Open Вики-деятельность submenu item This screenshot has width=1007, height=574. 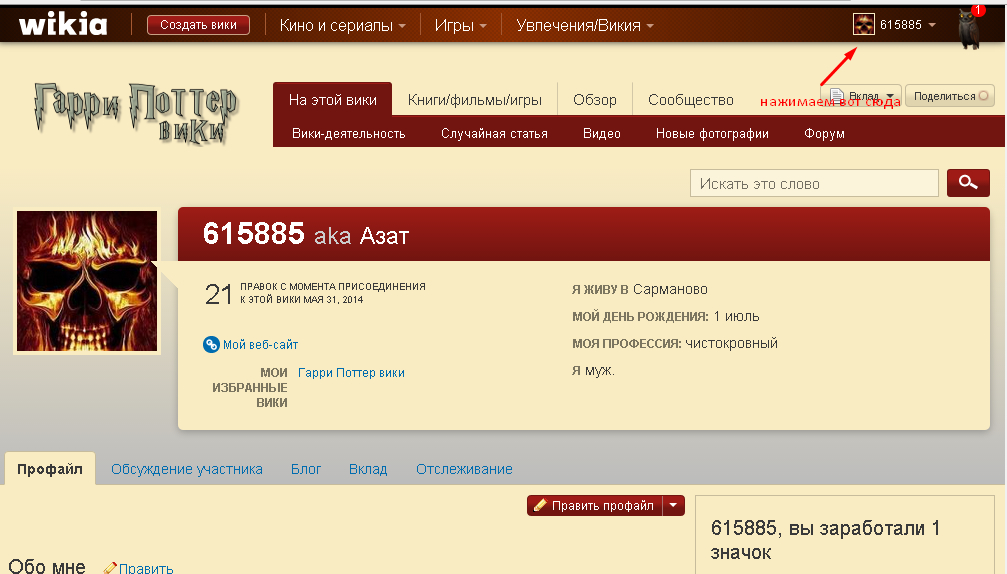(349, 134)
